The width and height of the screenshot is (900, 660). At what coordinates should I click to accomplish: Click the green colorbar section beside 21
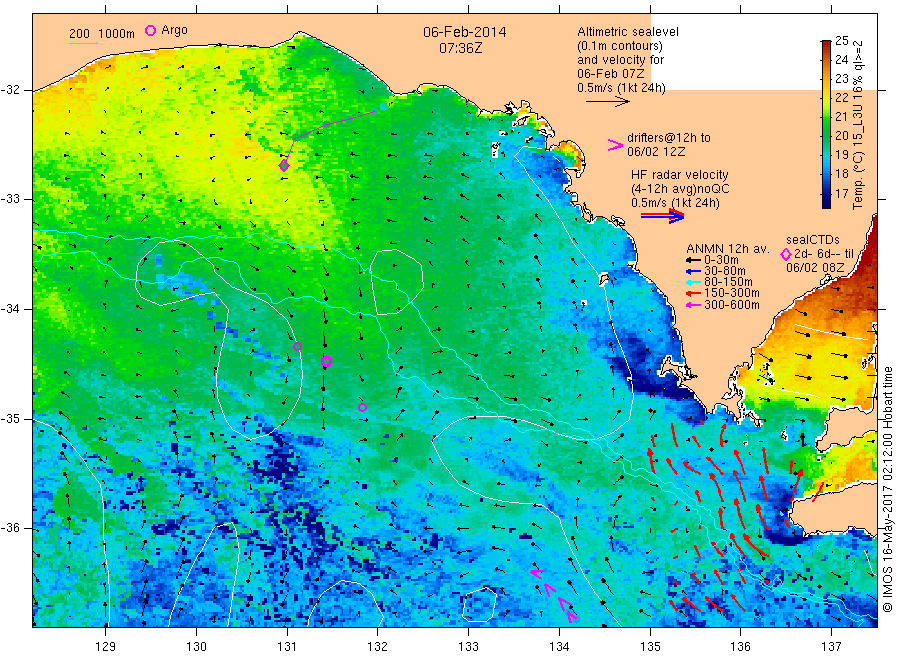point(826,117)
